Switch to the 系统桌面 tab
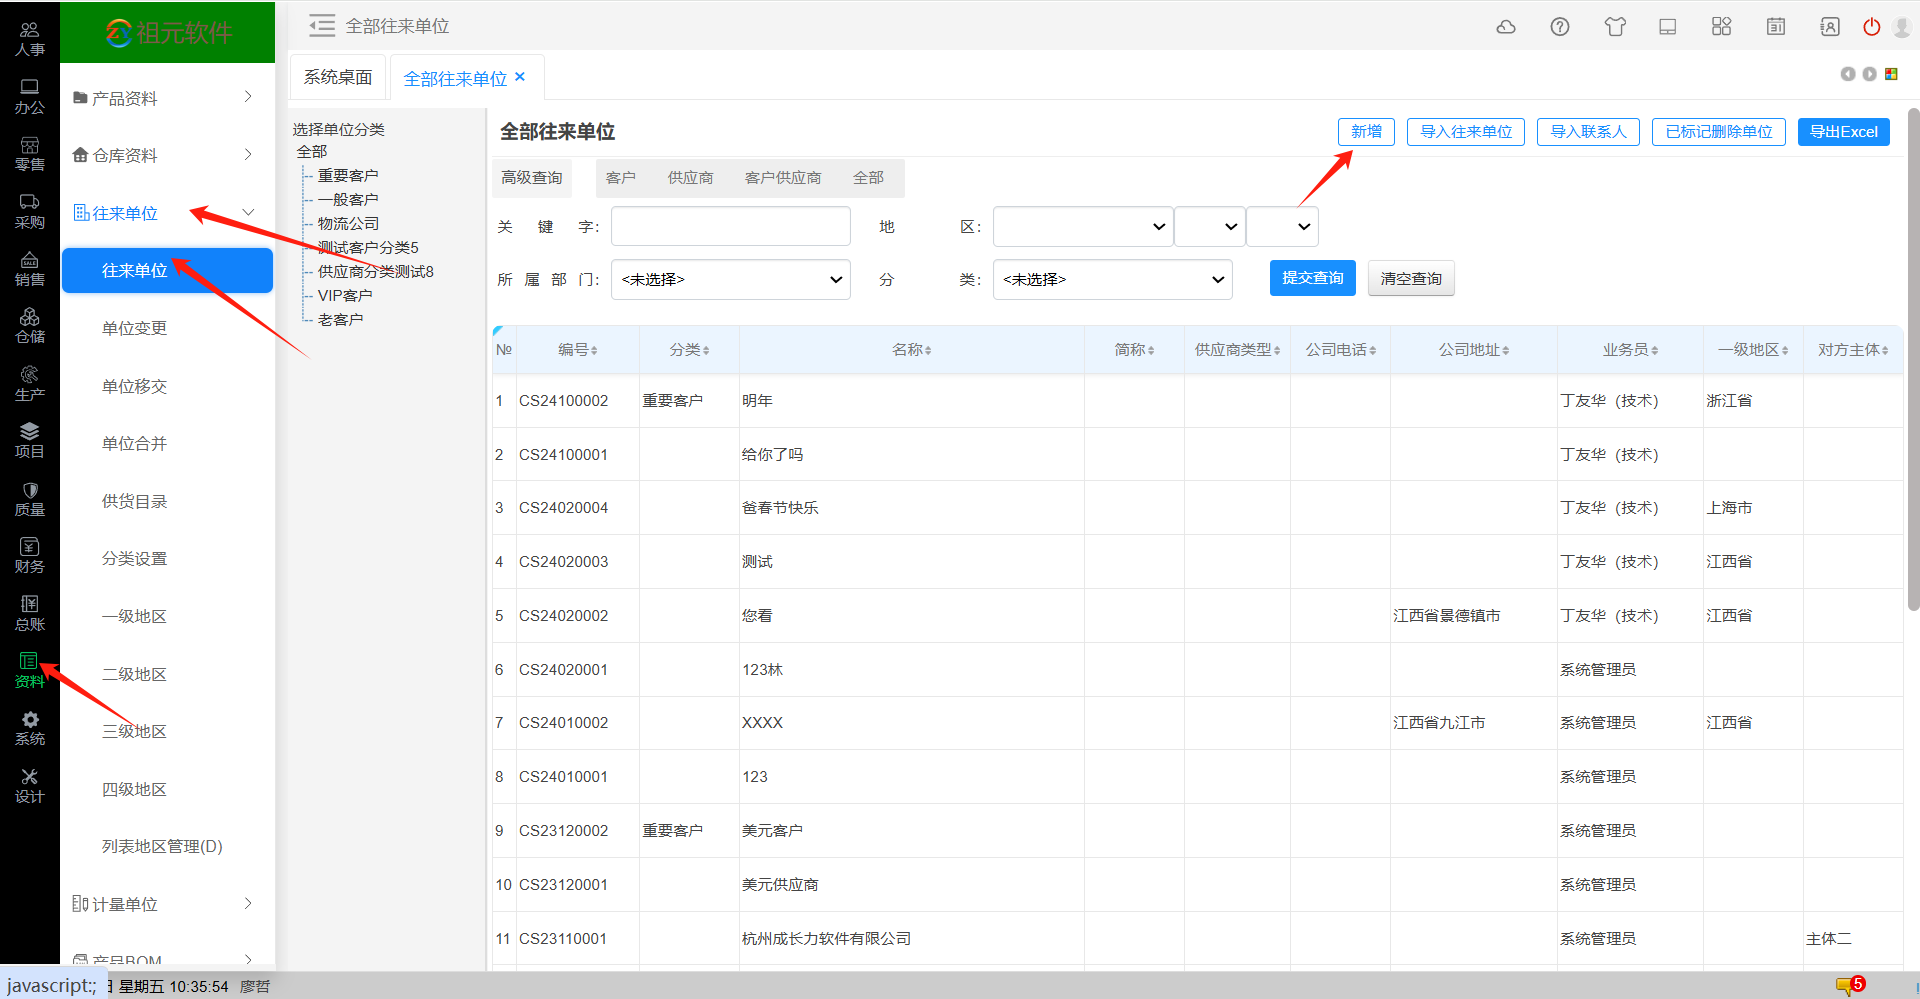 pos(338,77)
